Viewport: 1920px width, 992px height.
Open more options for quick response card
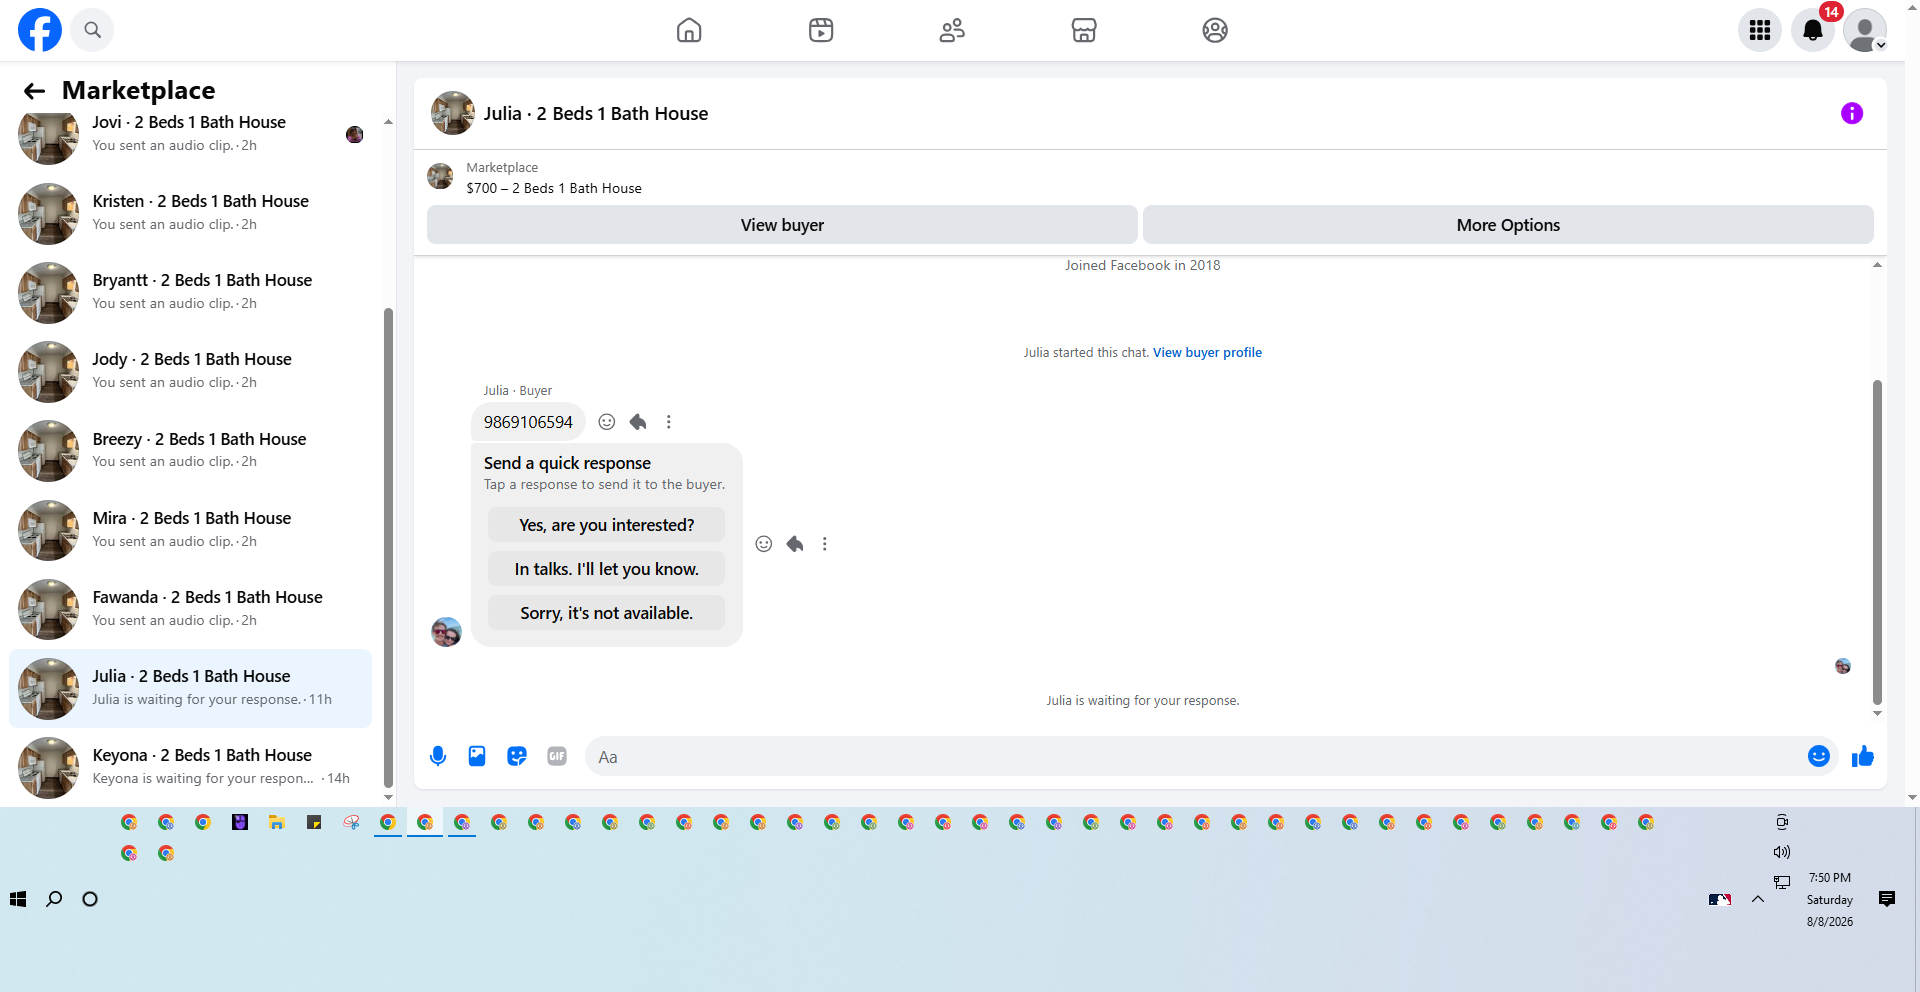tap(825, 544)
